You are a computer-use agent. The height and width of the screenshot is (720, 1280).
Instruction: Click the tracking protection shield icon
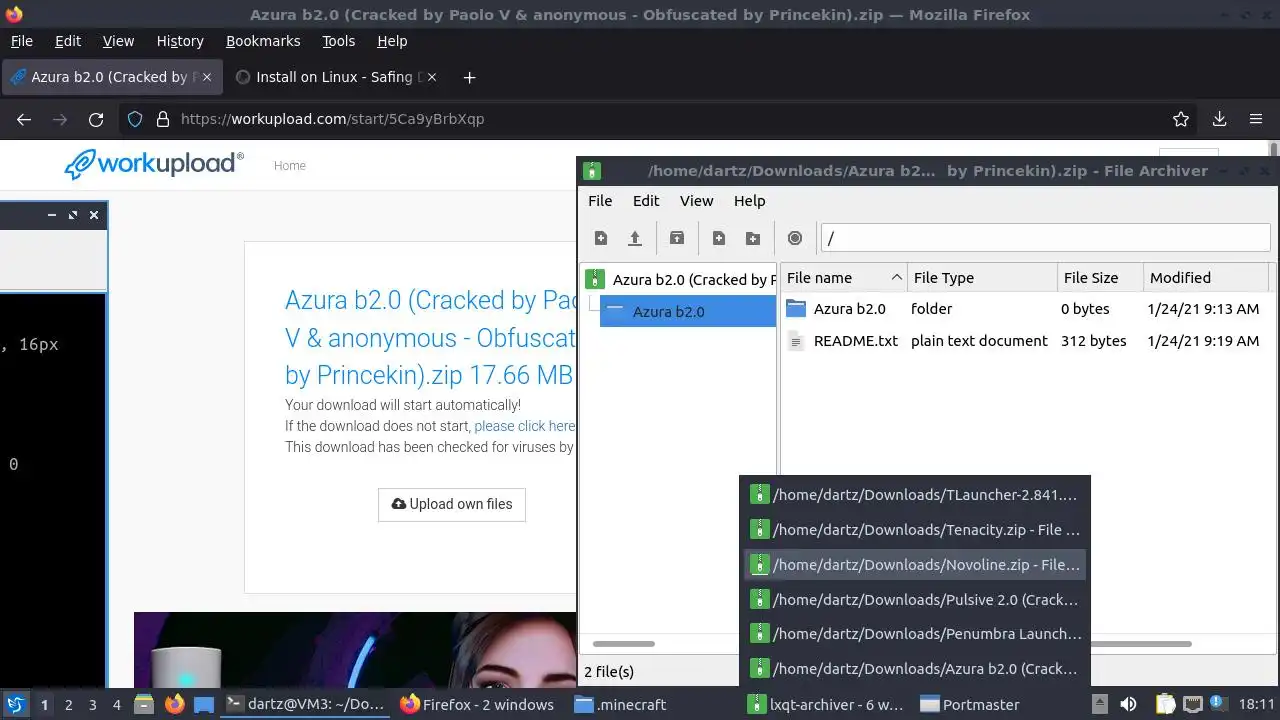(135, 119)
